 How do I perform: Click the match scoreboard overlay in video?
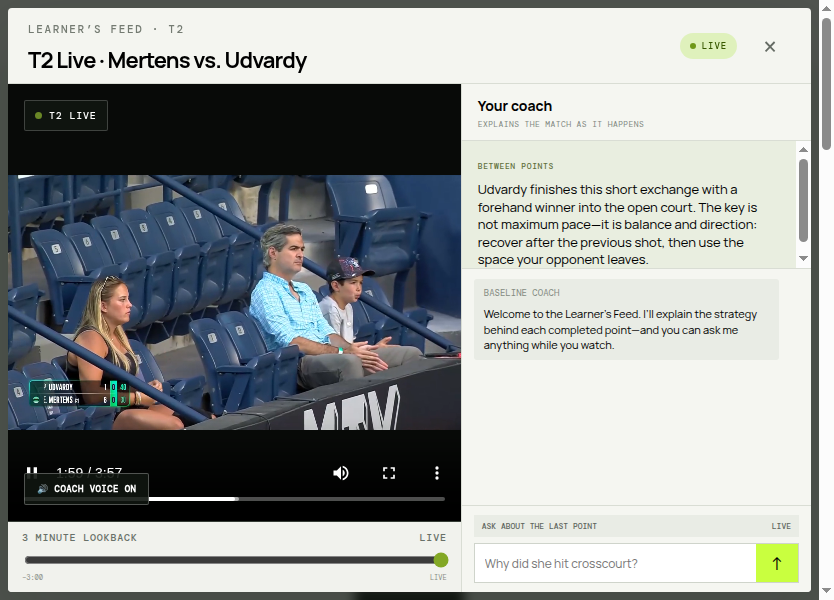tap(79, 394)
